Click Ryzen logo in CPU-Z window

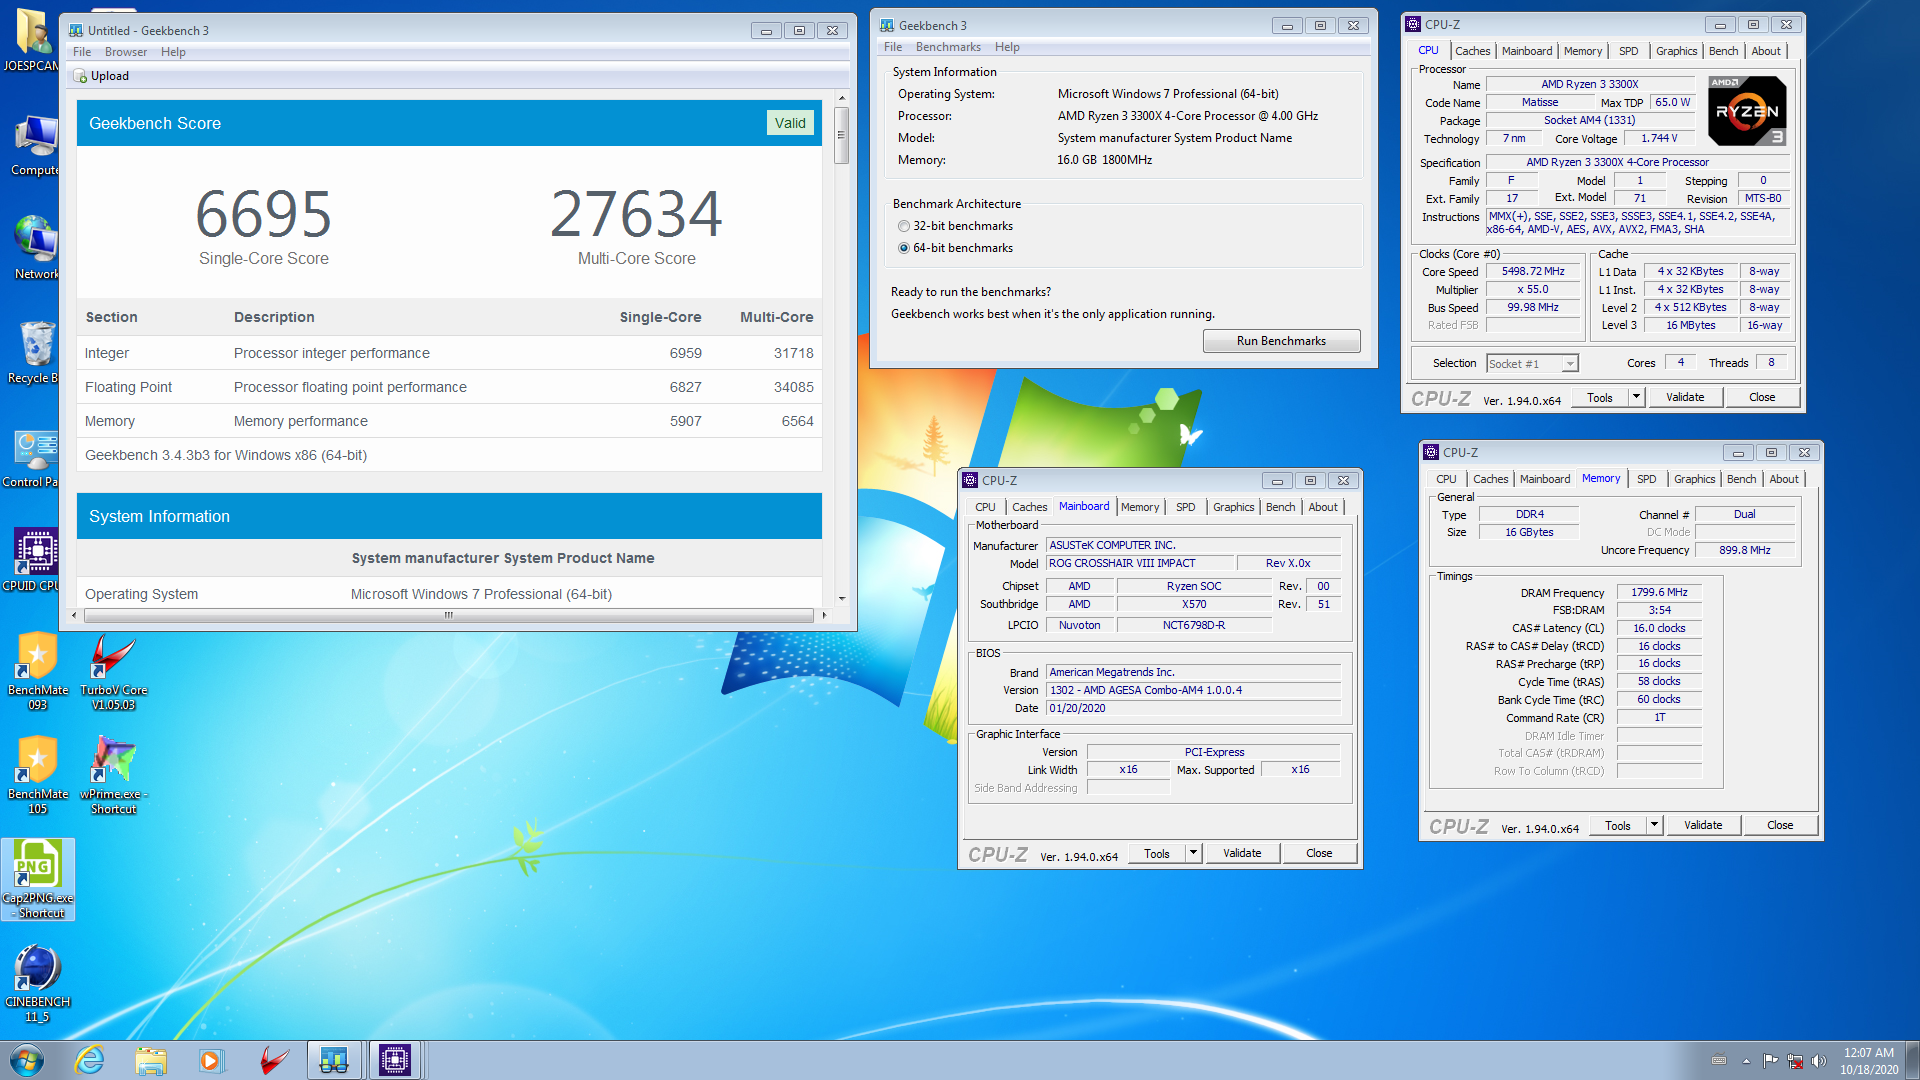click(x=1747, y=111)
